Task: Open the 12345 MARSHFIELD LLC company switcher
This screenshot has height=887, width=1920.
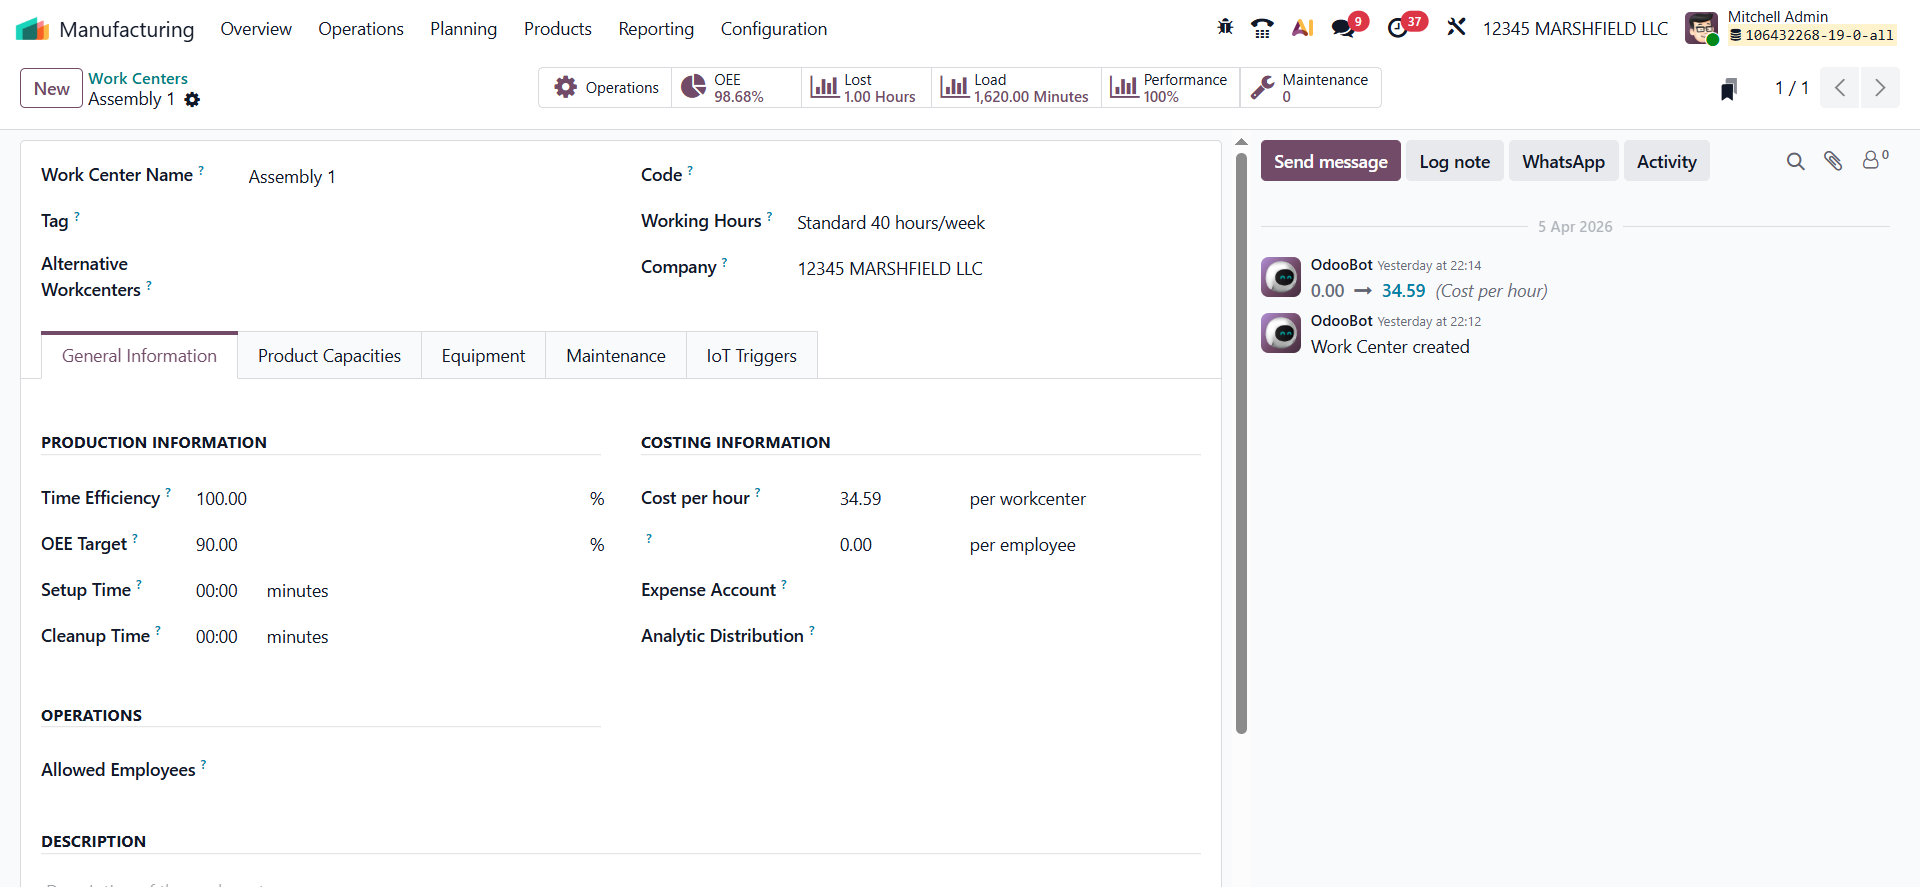Action: (x=1574, y=29)
